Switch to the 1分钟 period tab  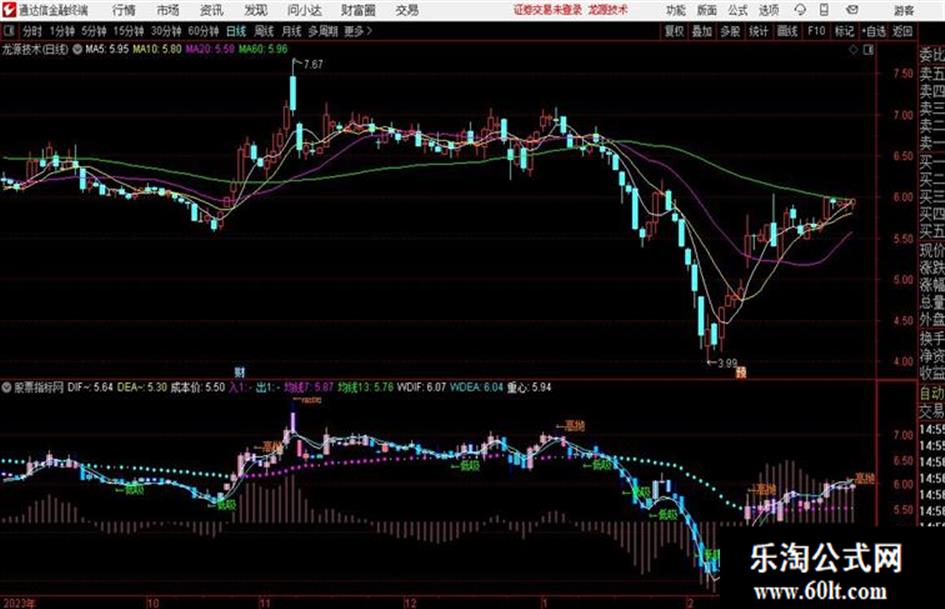[x=61, y=31]
